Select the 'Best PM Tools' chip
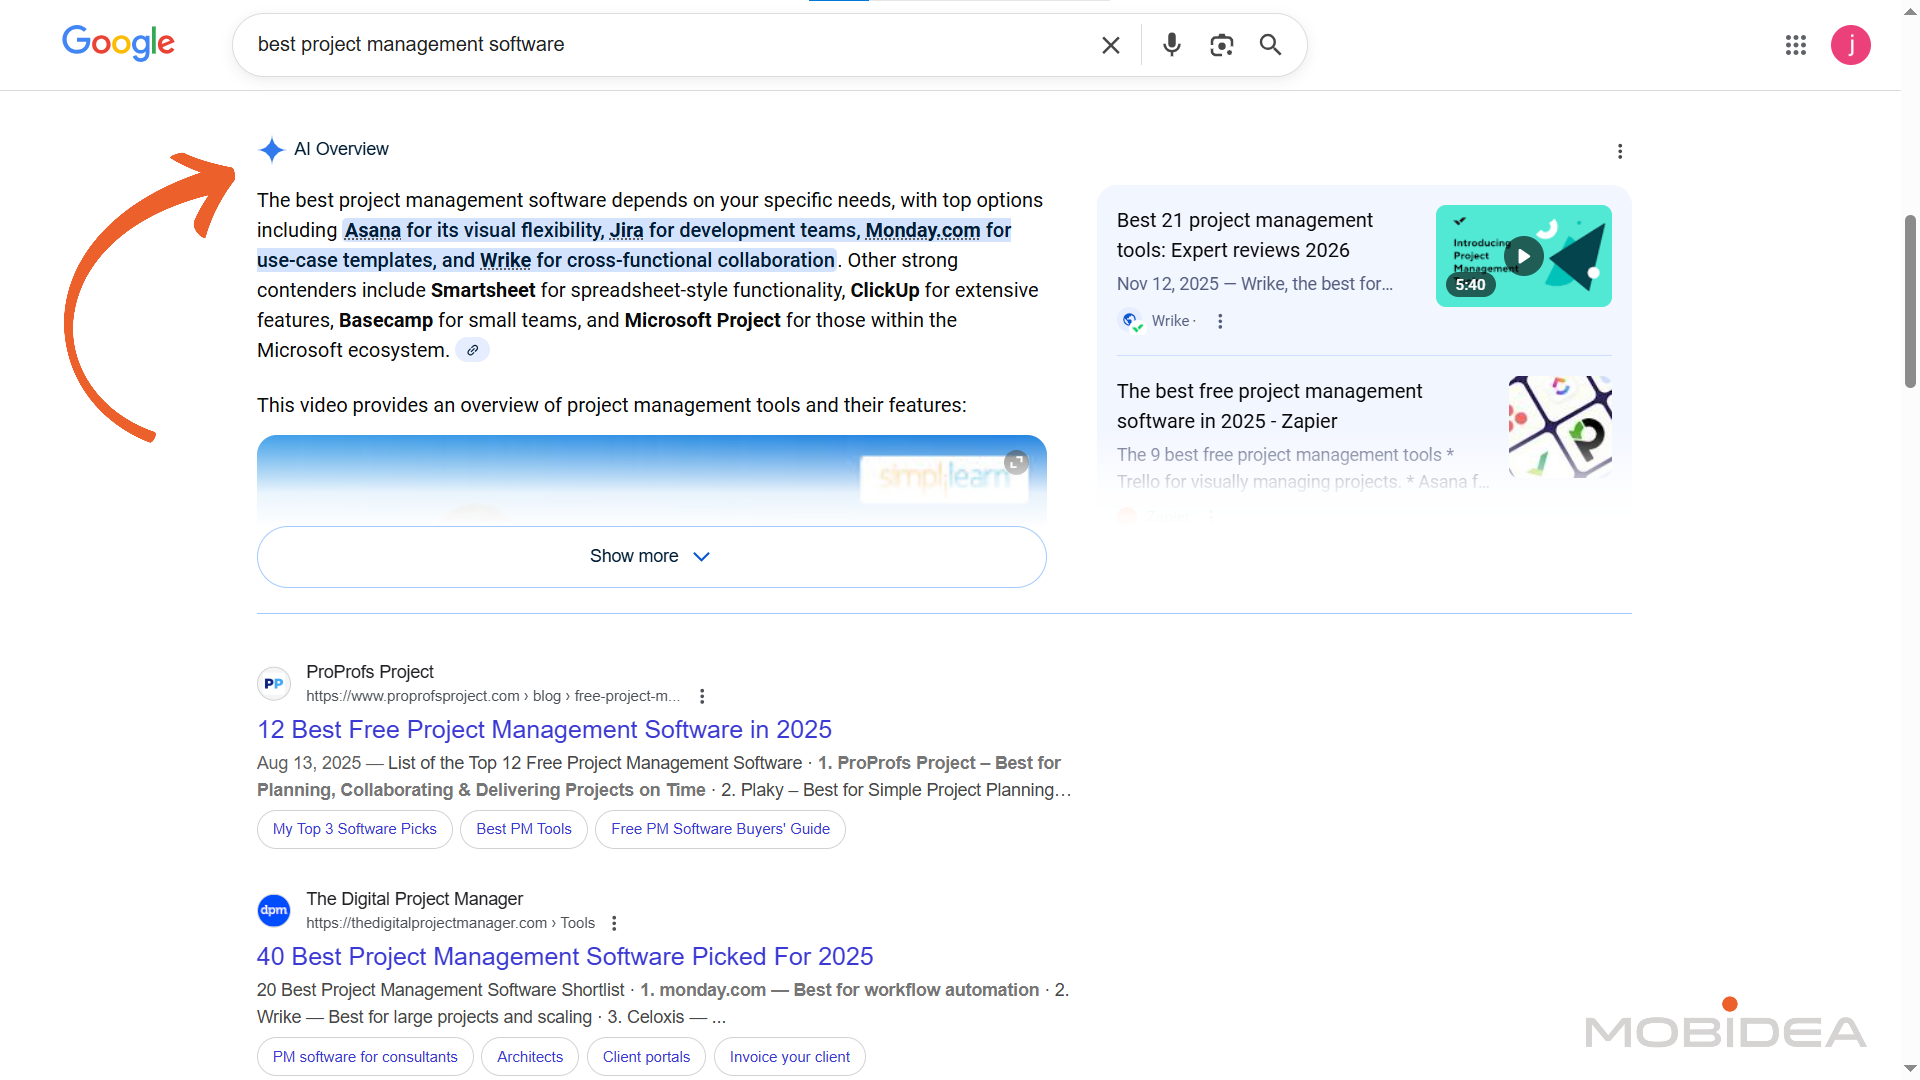This screenshot has height=1080, width=1920. click(x=523, y=829)
